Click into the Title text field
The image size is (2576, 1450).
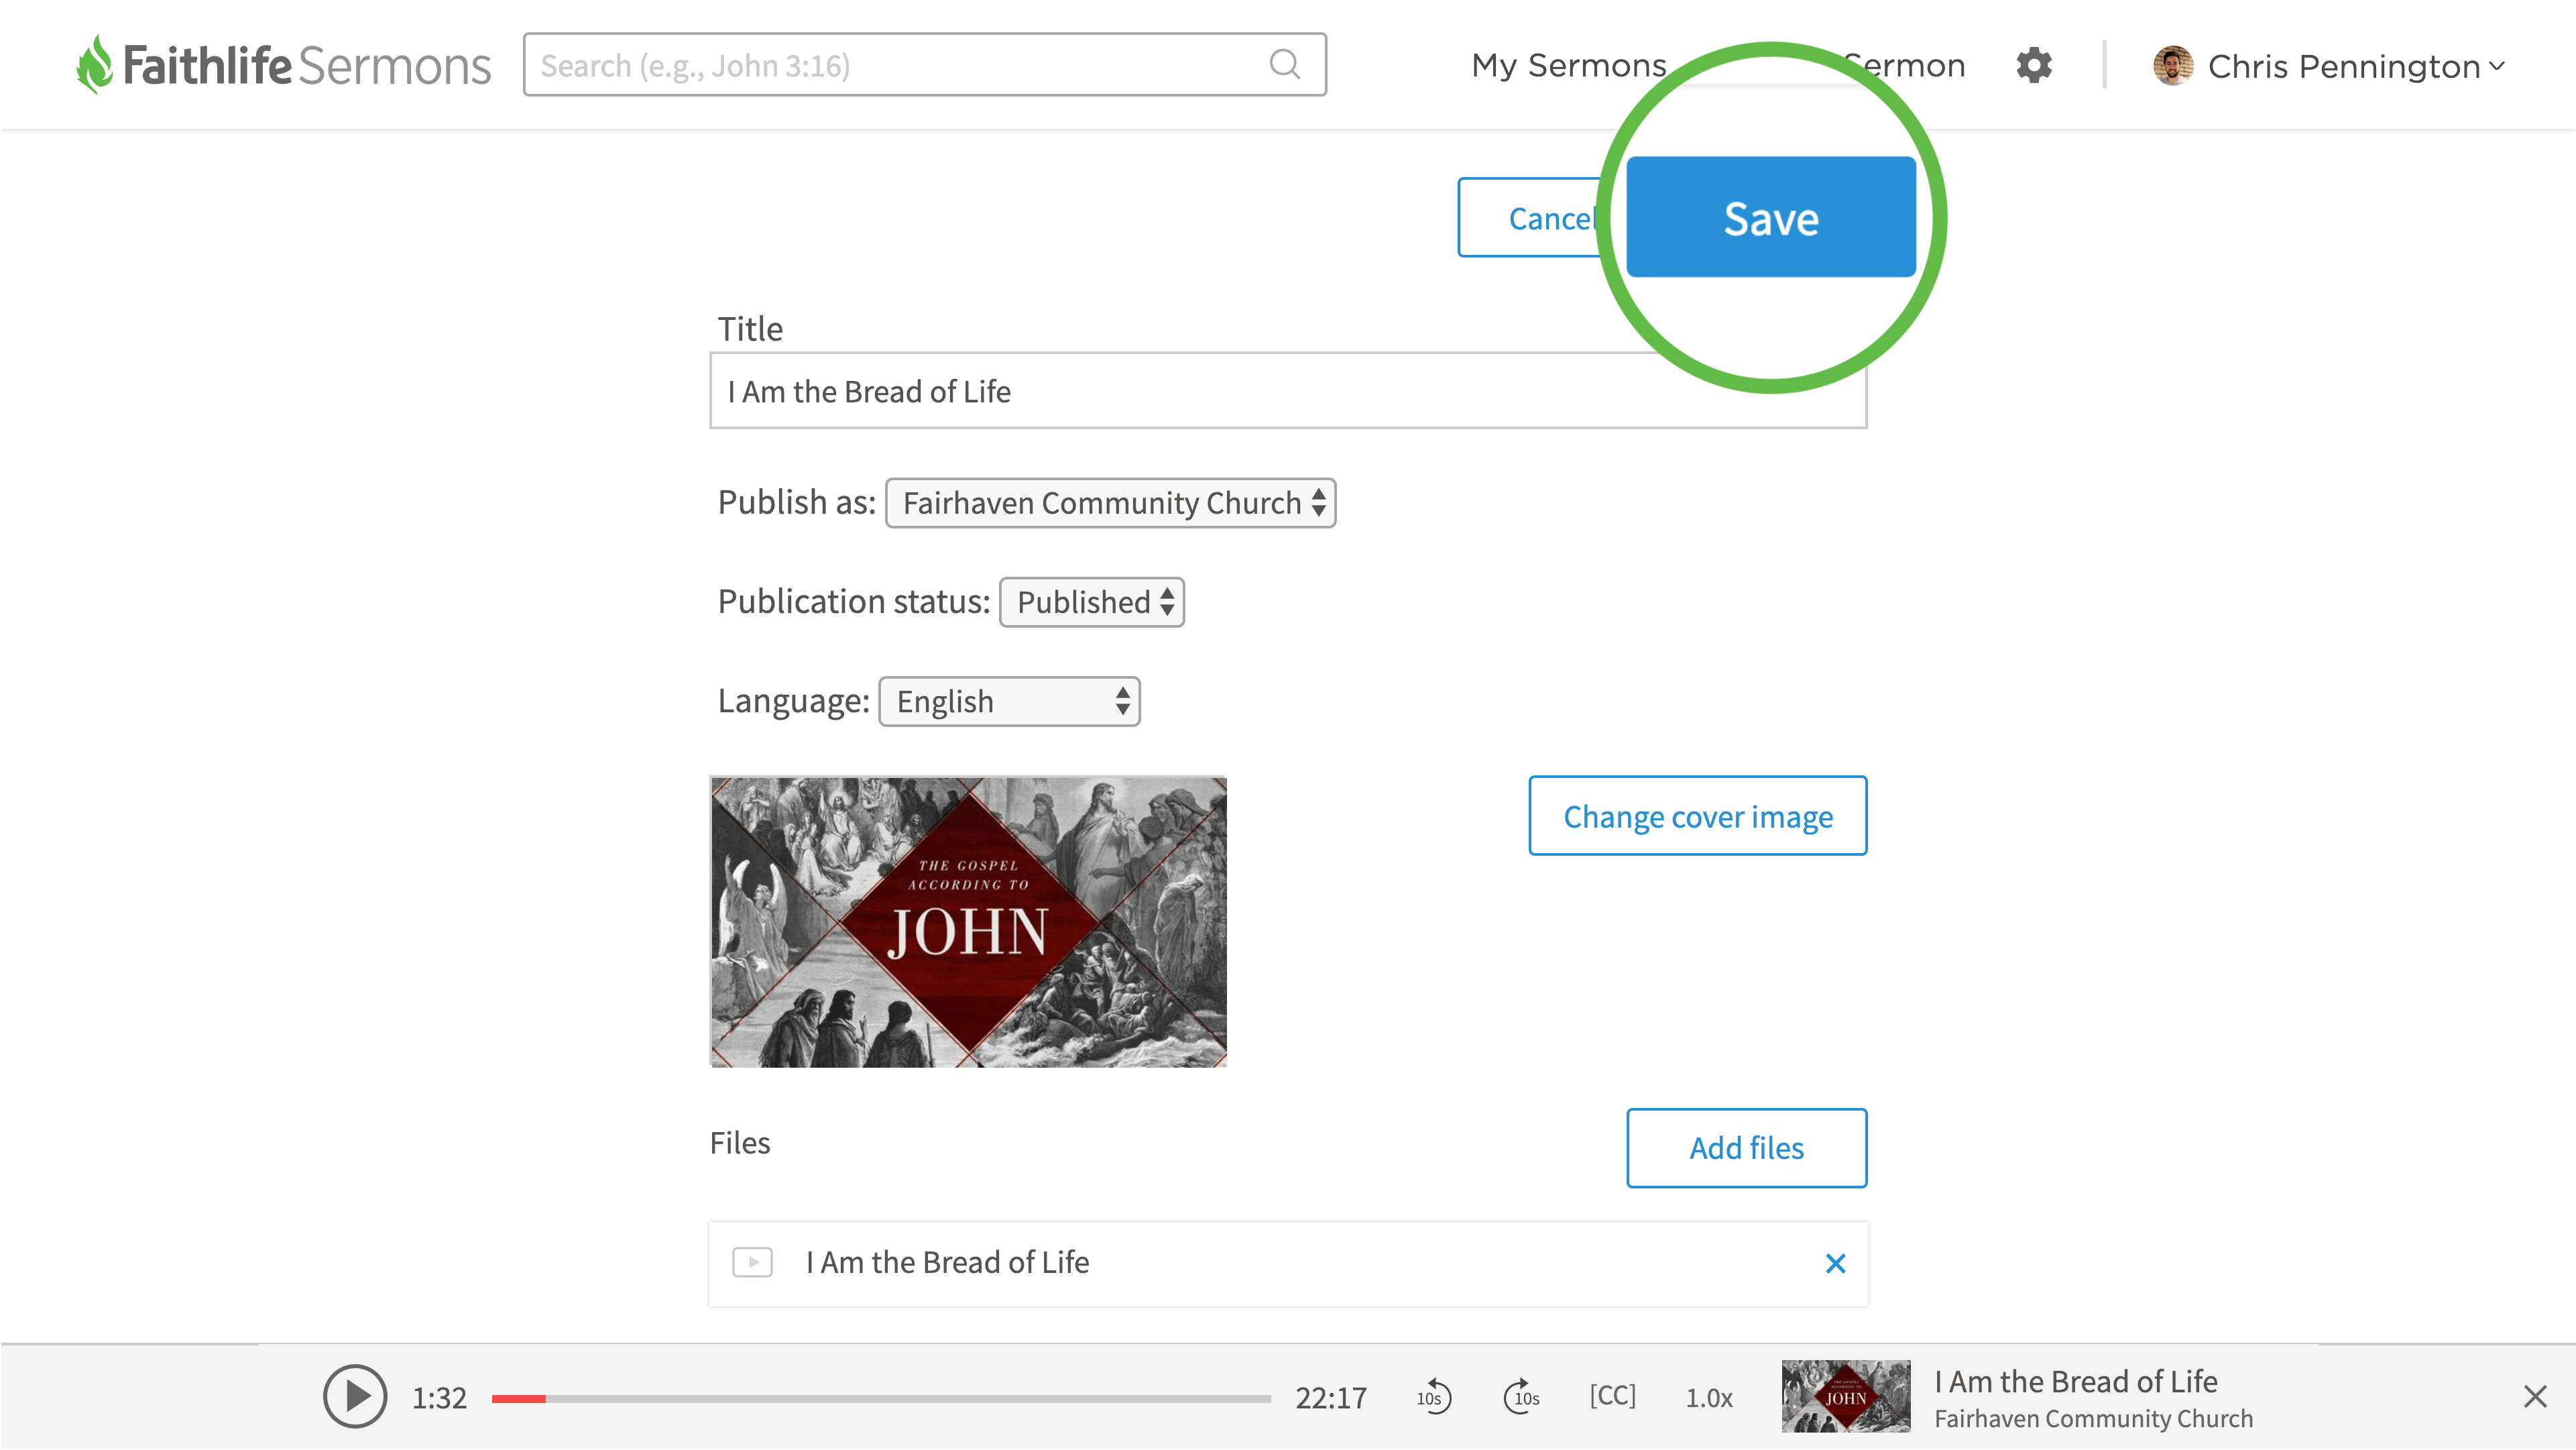[1287, 391]
